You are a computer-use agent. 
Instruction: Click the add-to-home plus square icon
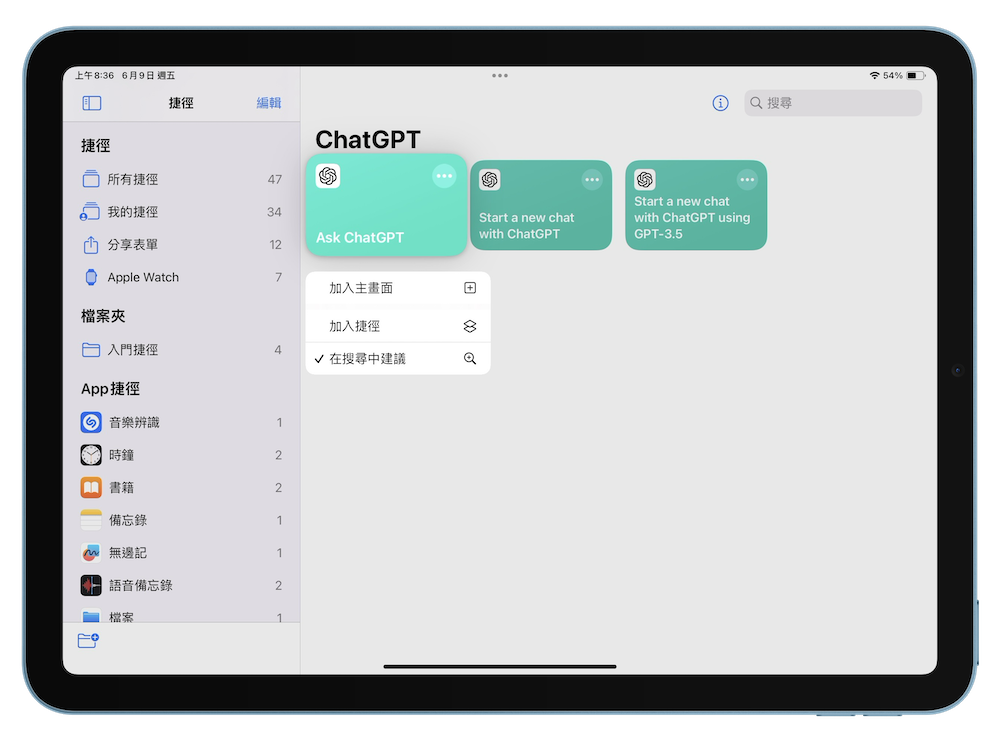pyautogui.click(x=470, y=288)
